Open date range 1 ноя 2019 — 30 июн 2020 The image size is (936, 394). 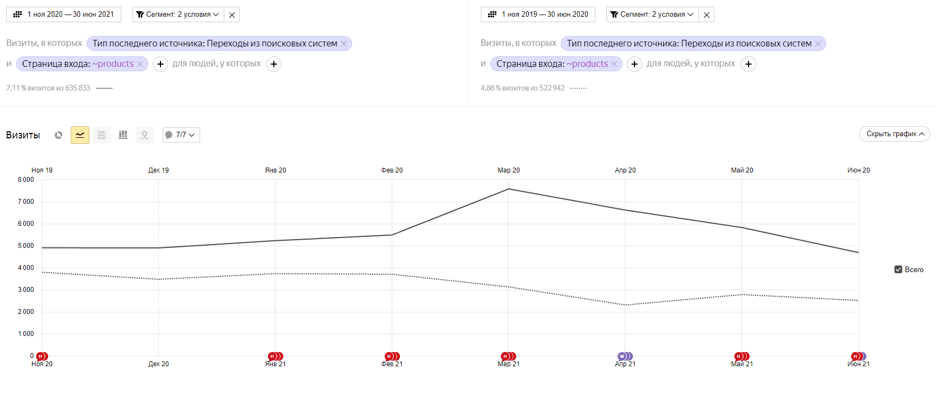538,14
